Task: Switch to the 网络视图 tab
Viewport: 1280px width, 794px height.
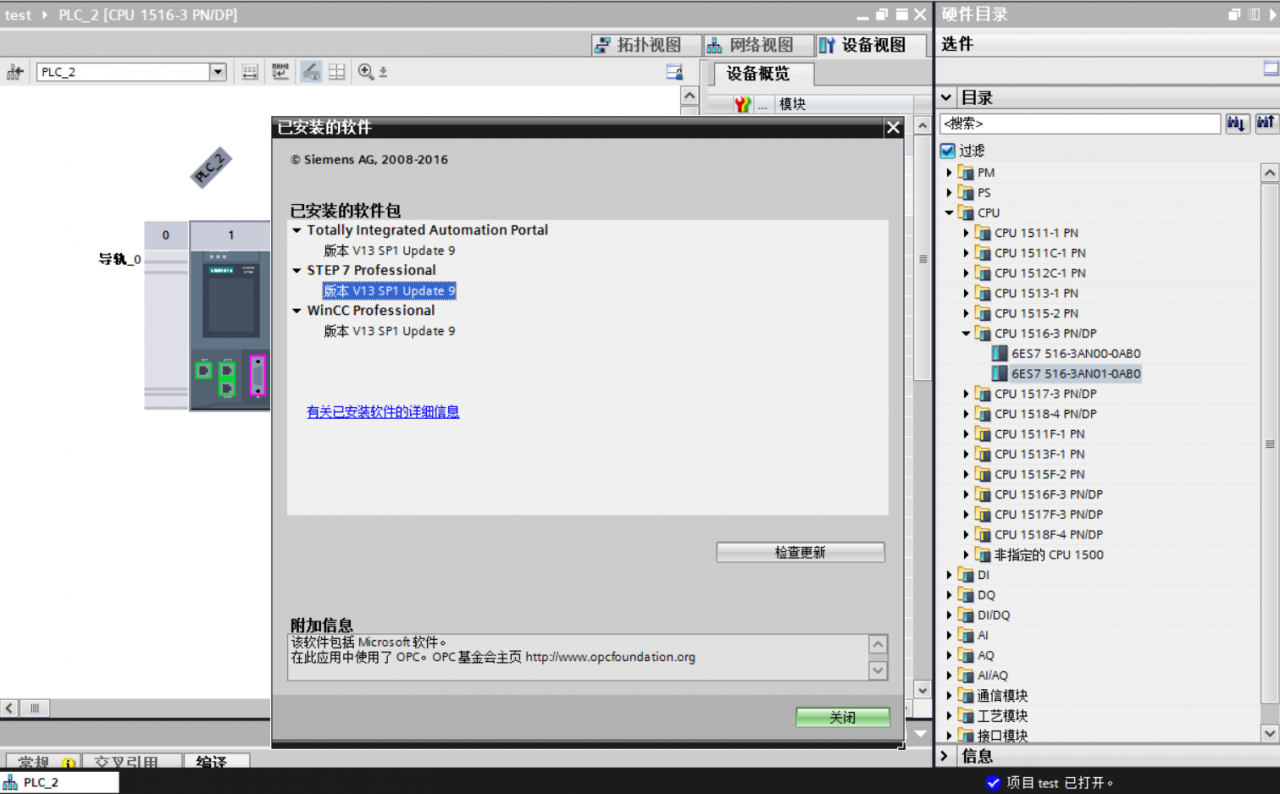Action: (750, 45)
